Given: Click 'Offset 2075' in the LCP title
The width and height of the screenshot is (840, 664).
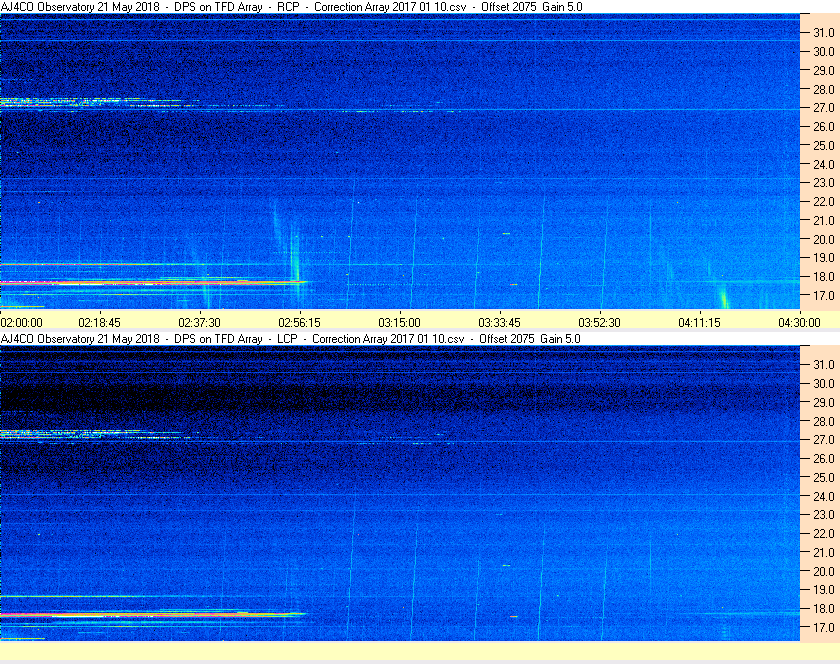Looking at the screenshot, I should click(x=506, y=339).
